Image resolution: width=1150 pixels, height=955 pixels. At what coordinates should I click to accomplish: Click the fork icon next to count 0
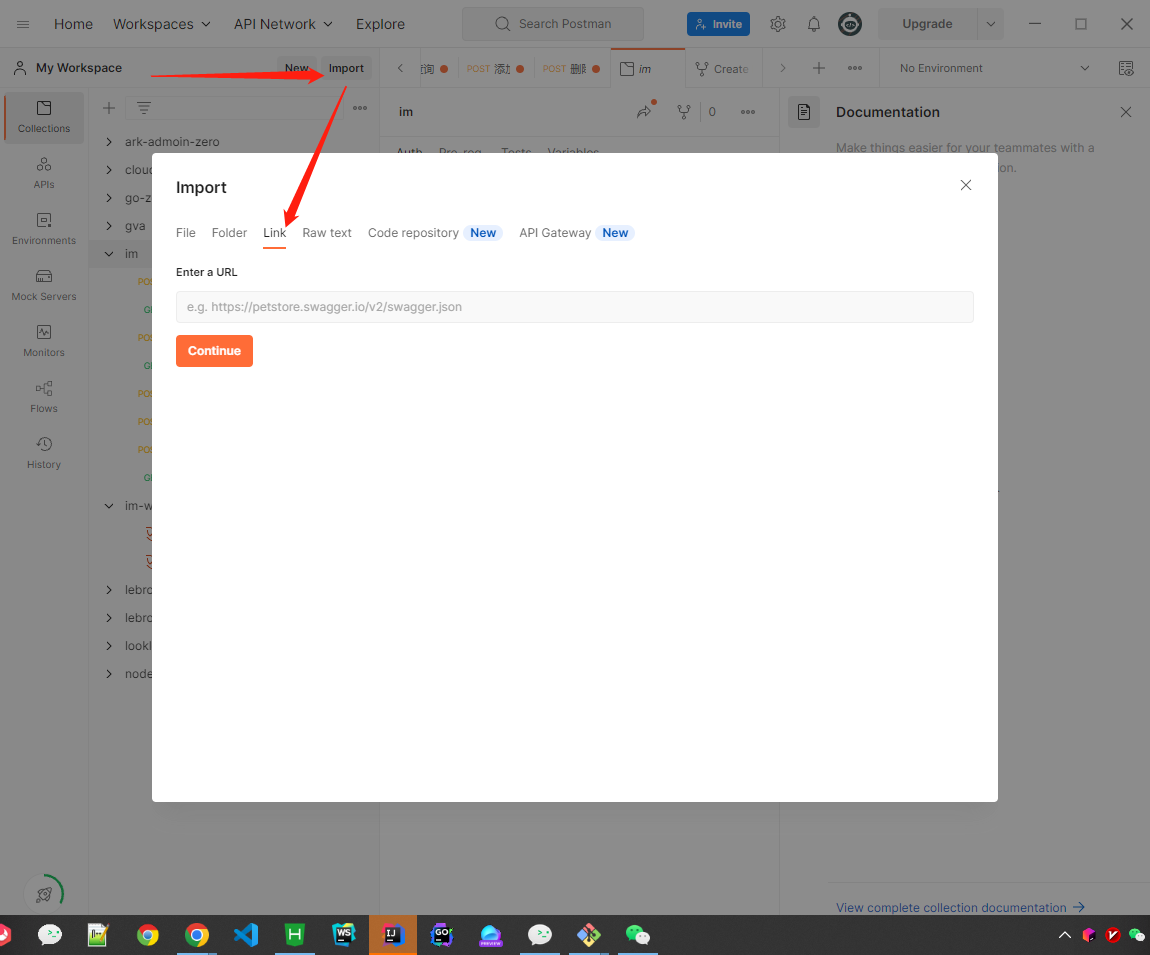point(684,112)
